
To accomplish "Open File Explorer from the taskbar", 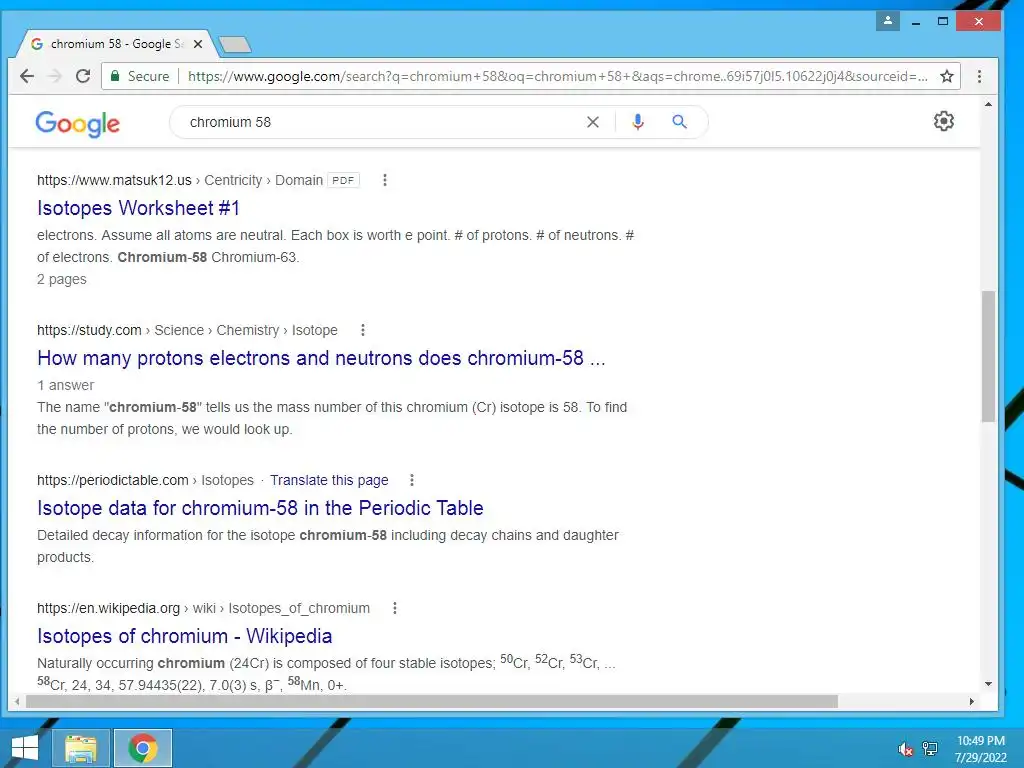I will click(81, 748).
